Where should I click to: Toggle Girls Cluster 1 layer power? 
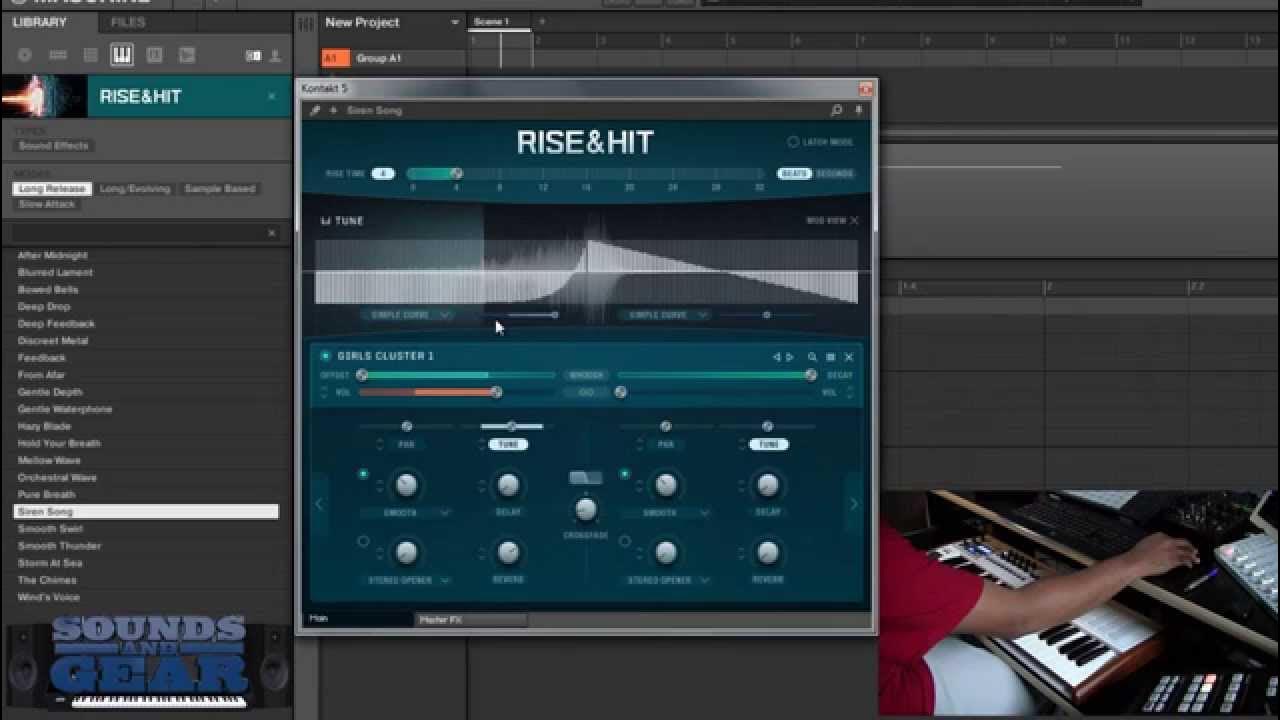[325, 356]
